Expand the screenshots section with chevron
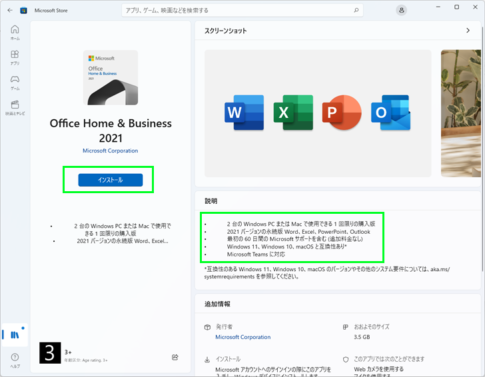The width and height of the screenshot is (485, 377). coord(468,30)
